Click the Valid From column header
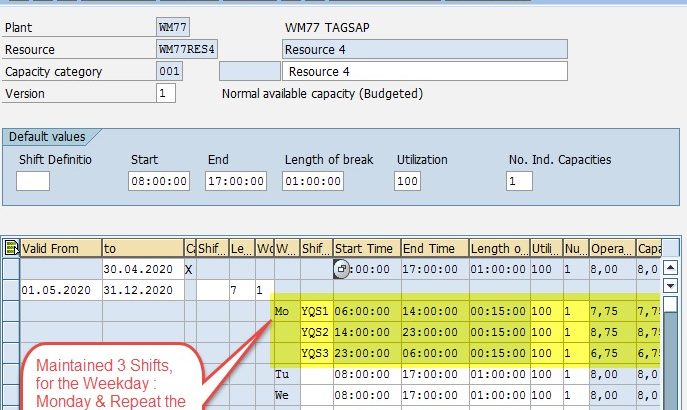Viewport: 687px width, 410px height. [61, 248]
